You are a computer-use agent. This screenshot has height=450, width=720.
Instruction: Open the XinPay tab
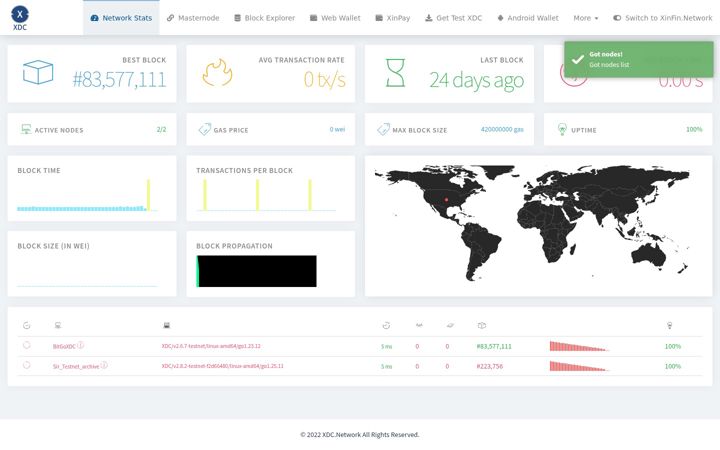pos(393,18)
